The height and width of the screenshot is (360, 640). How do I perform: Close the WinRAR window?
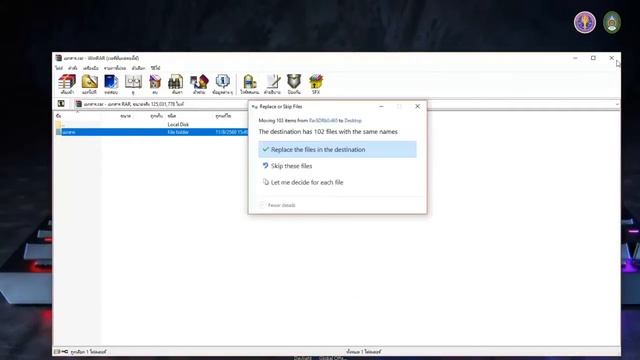[x=611, y=58]
